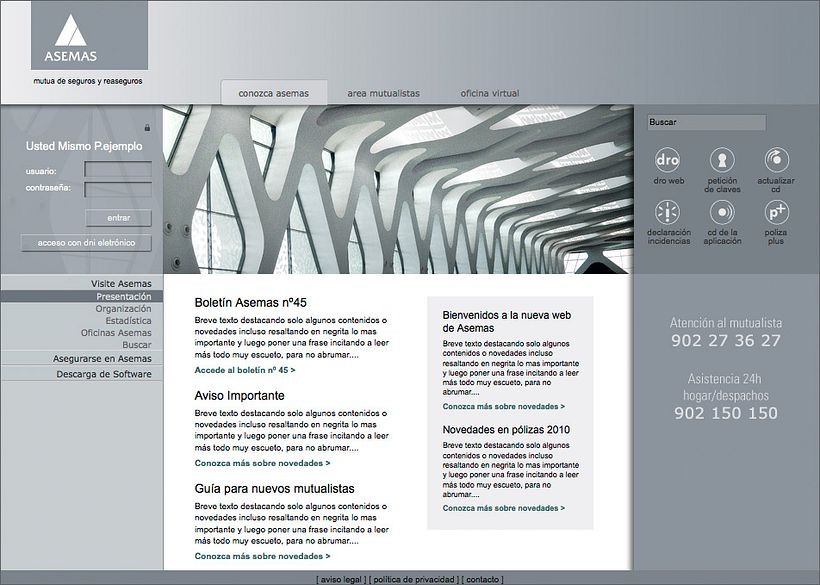This screenshot has width=820, height=585.
Task: Click link under Novedades en pólizas 2010
Action: pos(504,508)
